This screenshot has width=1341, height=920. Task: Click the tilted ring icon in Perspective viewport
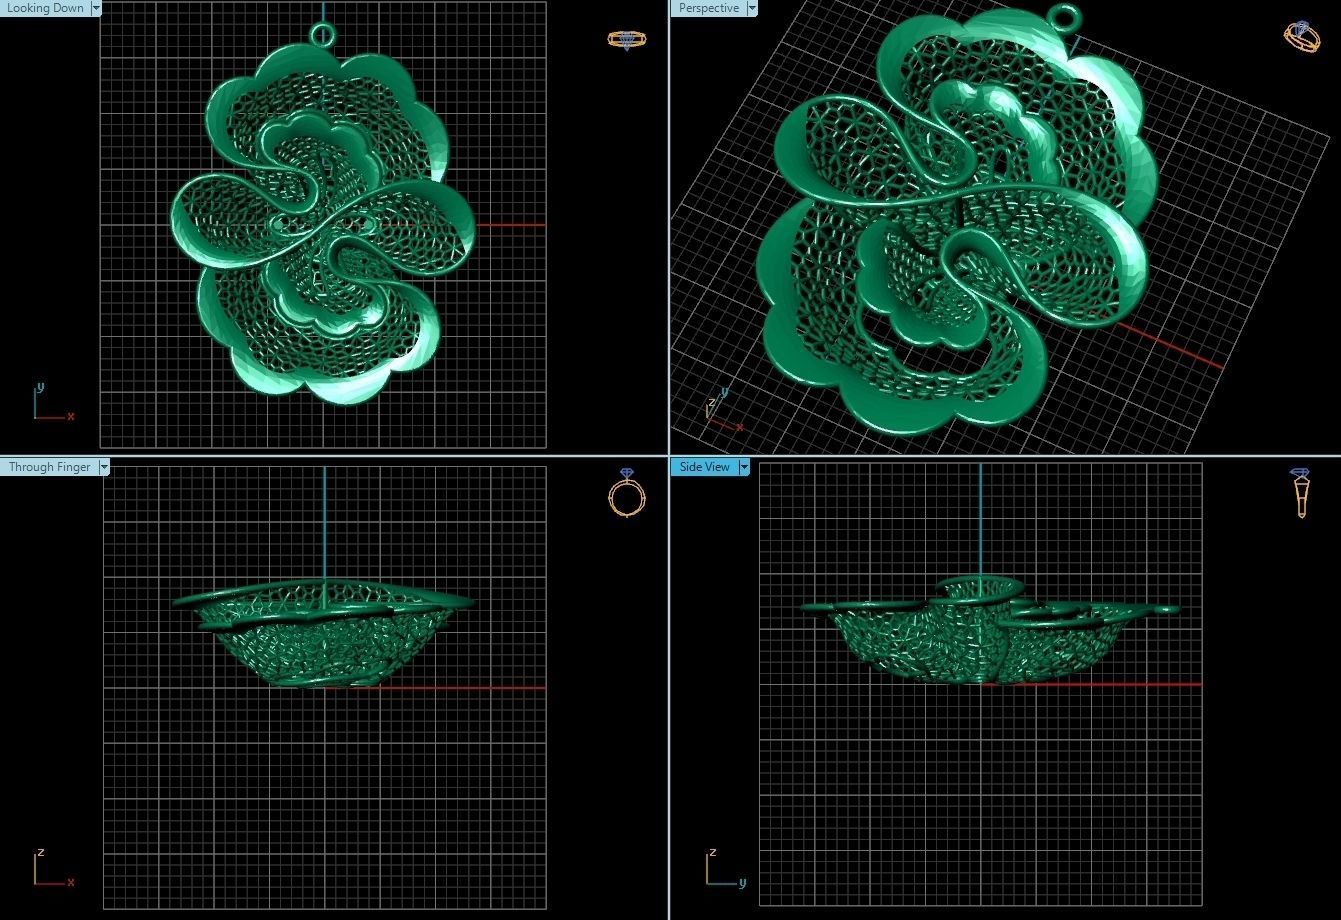click(1301, 36)
